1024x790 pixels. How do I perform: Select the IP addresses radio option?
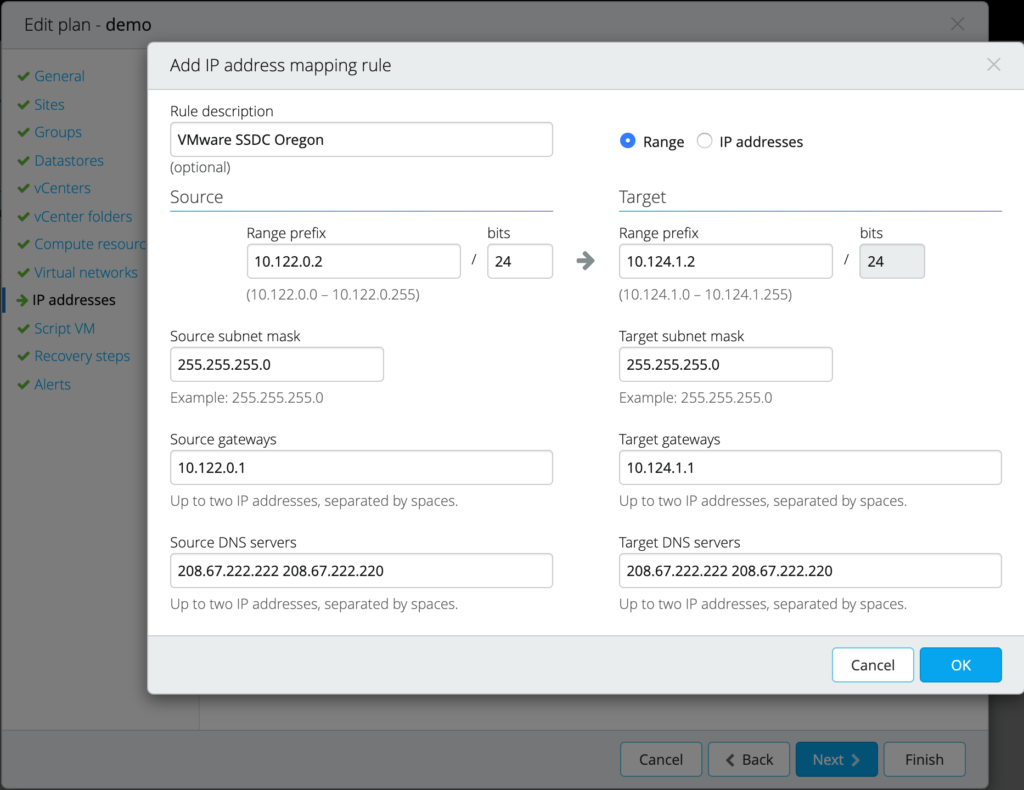704,141
